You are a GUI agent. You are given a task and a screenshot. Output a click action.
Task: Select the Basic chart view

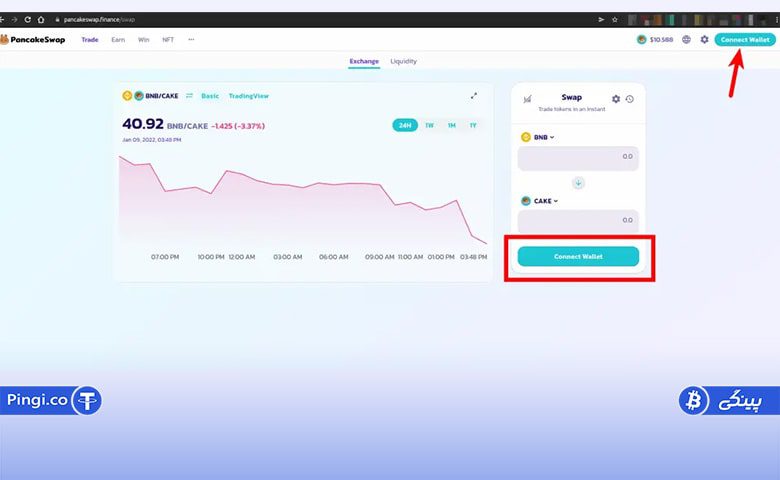coord(210,96)
